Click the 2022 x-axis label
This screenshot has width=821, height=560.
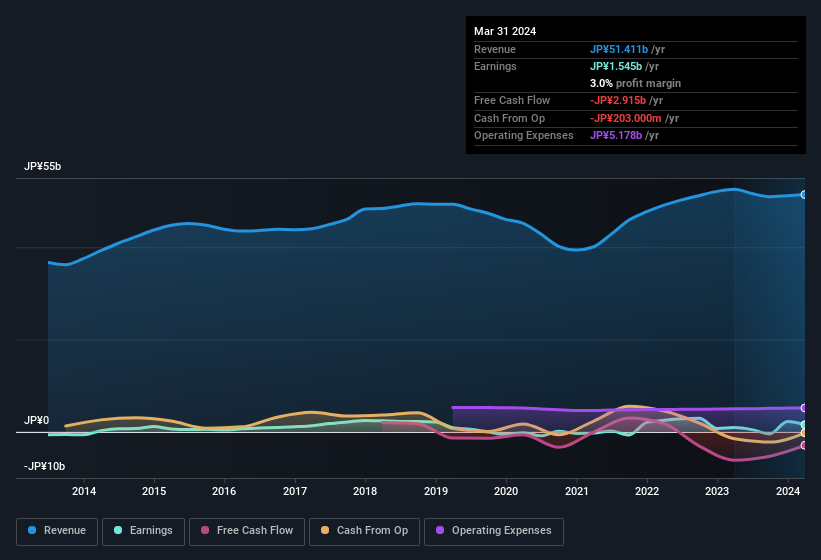(647, 491)
